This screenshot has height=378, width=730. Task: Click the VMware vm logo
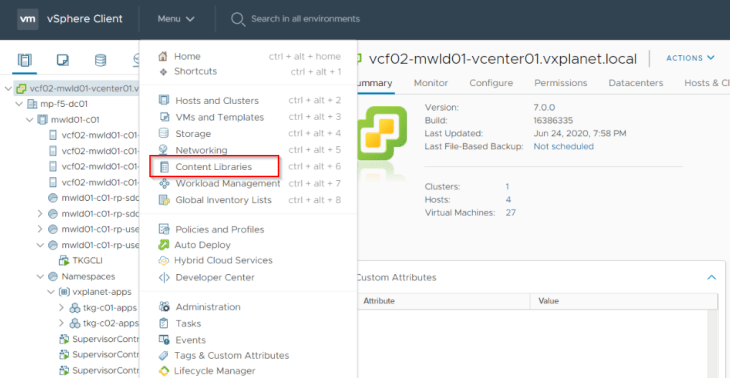point(27,19)
